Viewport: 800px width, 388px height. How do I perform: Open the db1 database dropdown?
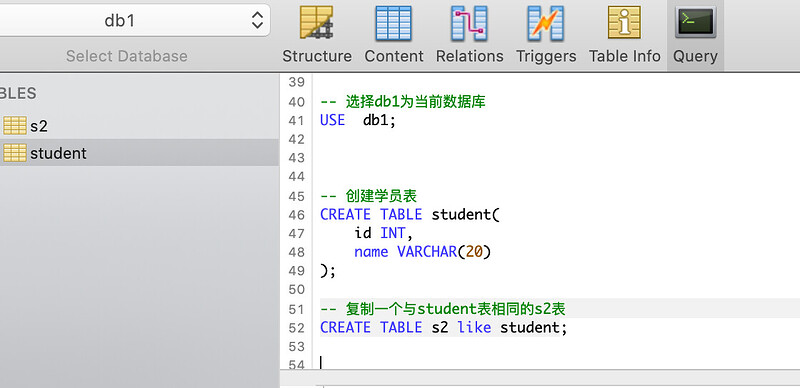(x=135, y=20)
